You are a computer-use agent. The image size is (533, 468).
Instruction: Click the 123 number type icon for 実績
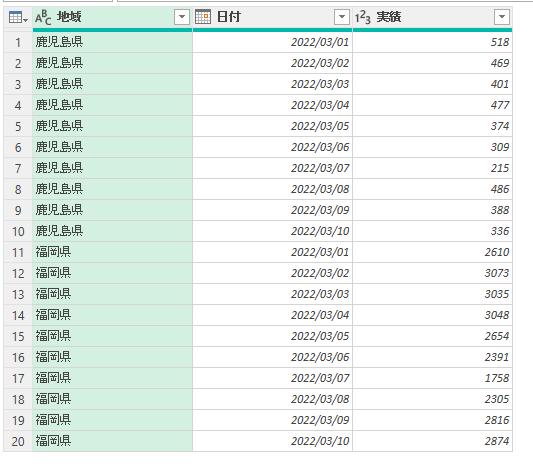362,17
